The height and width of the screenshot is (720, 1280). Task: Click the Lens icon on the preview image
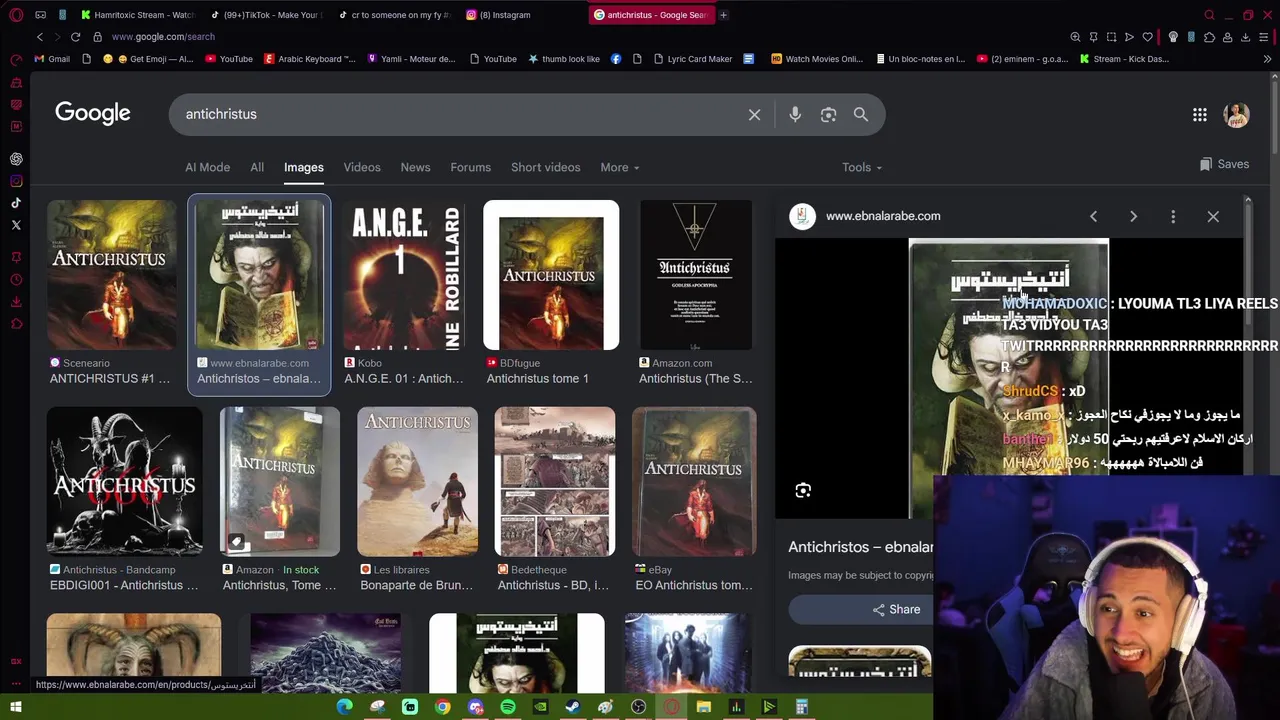coord(803,490)
